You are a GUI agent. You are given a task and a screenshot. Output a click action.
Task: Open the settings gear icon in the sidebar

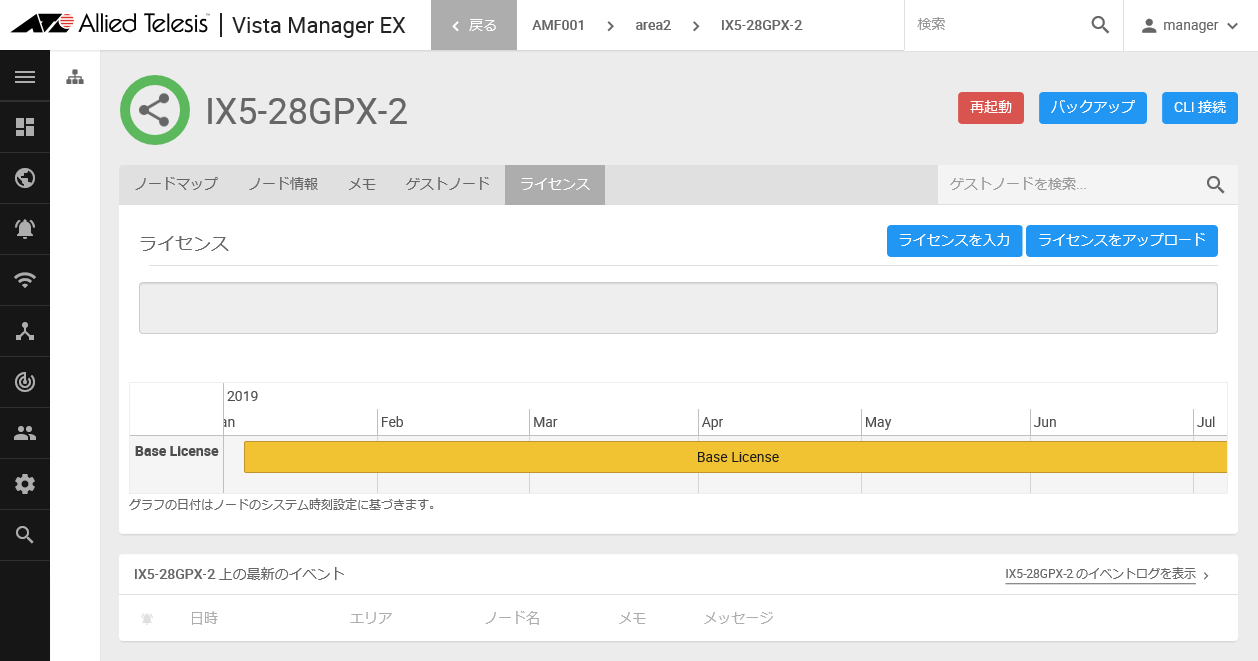click(25, 484)
